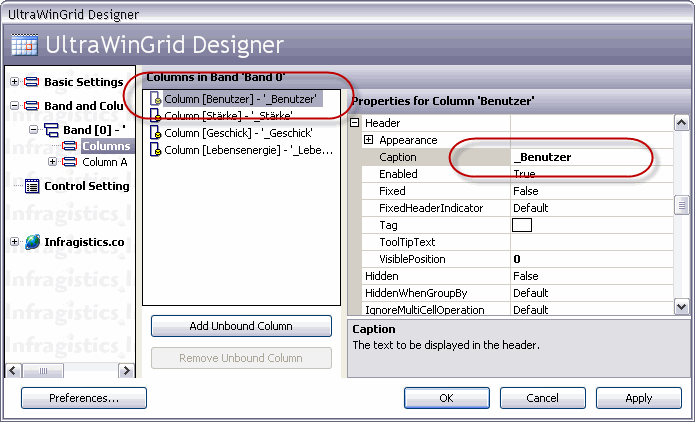
Task: Click the Basic Settings node icon
Action: pyautogui.click(x=32, y=82)
